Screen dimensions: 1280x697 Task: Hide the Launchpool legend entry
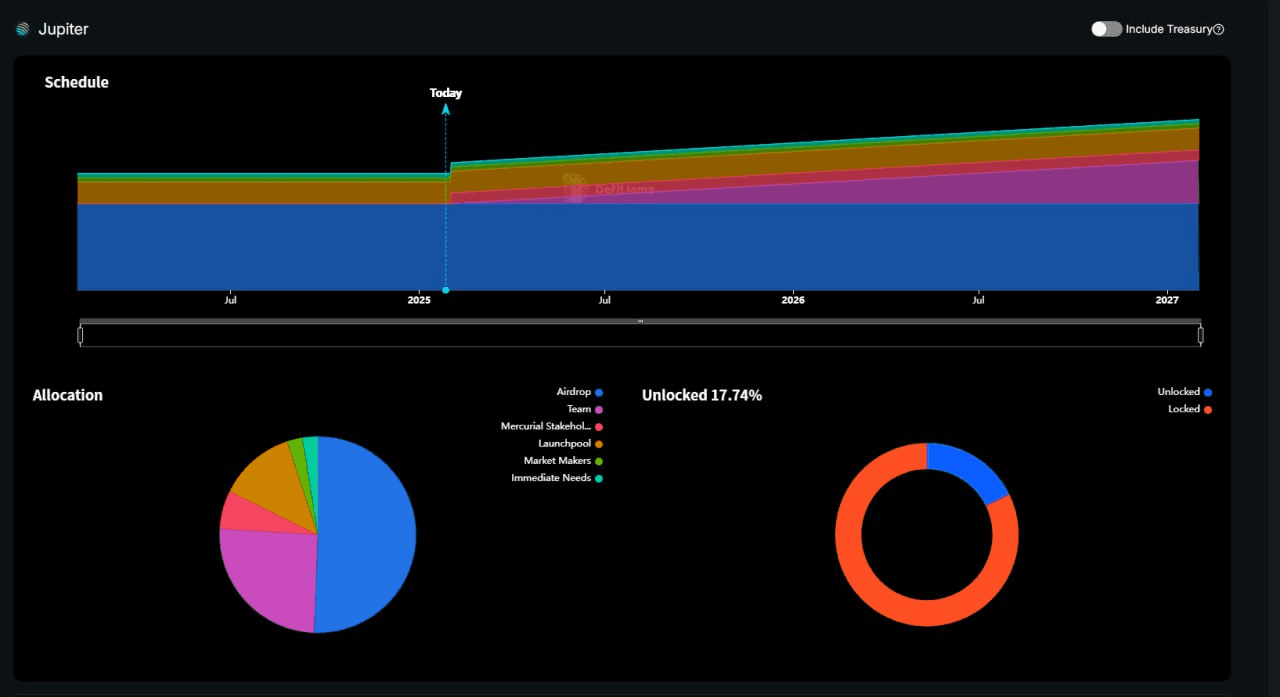tap(571, 443)
